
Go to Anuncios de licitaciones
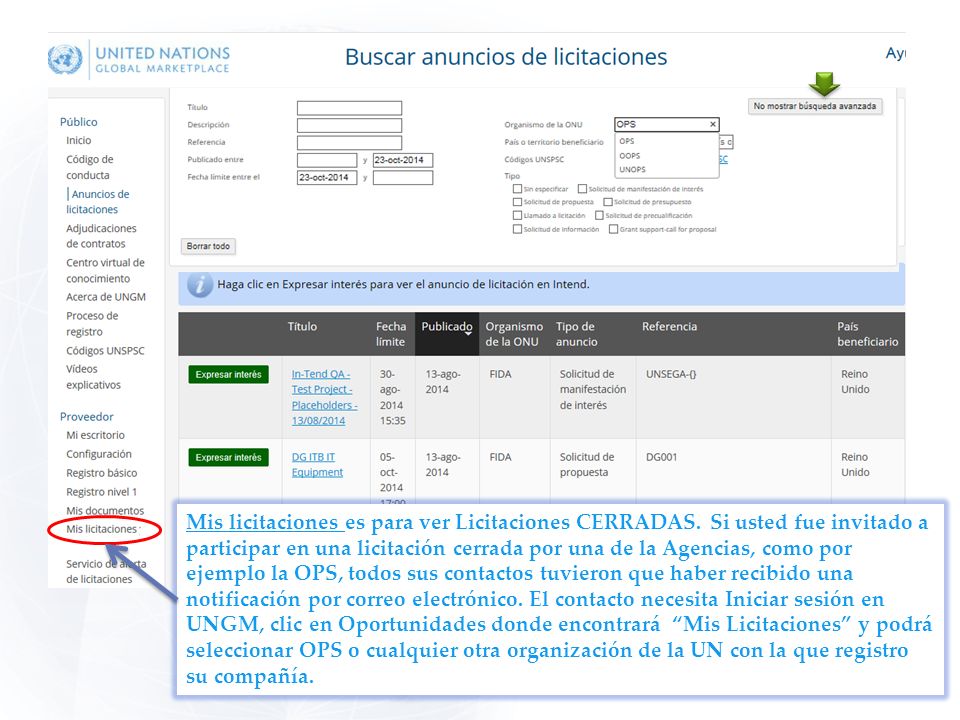point(97,201)
